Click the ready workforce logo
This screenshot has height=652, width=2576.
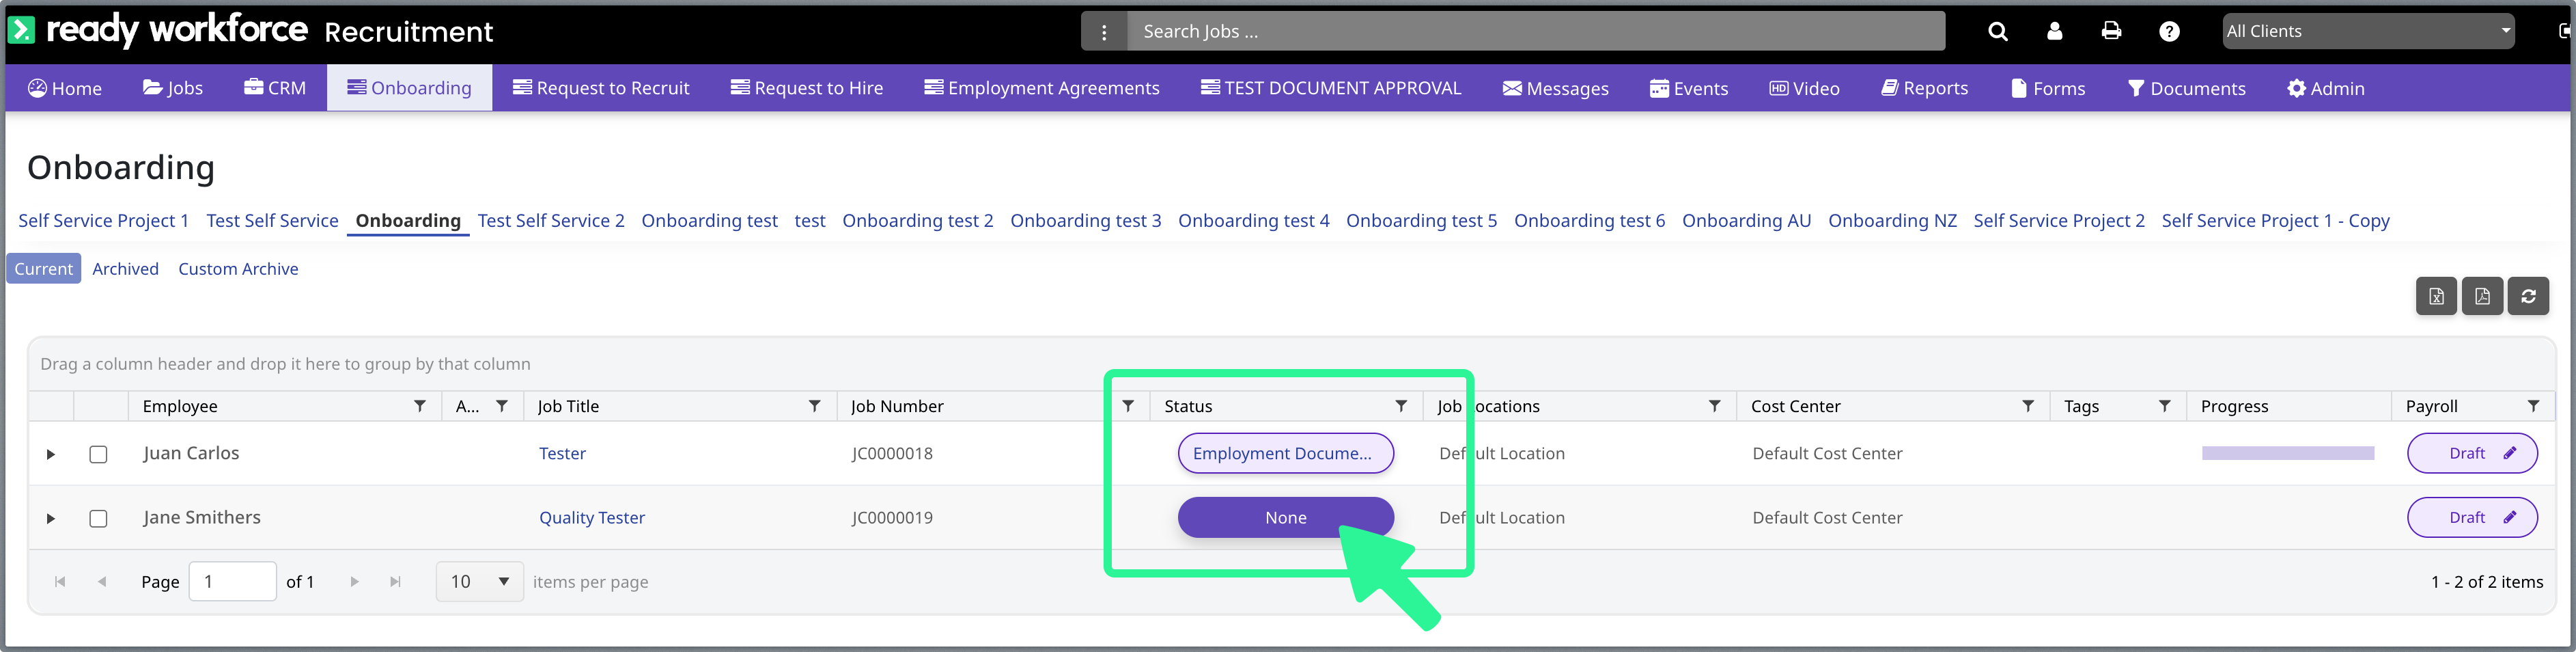(158, 30)
